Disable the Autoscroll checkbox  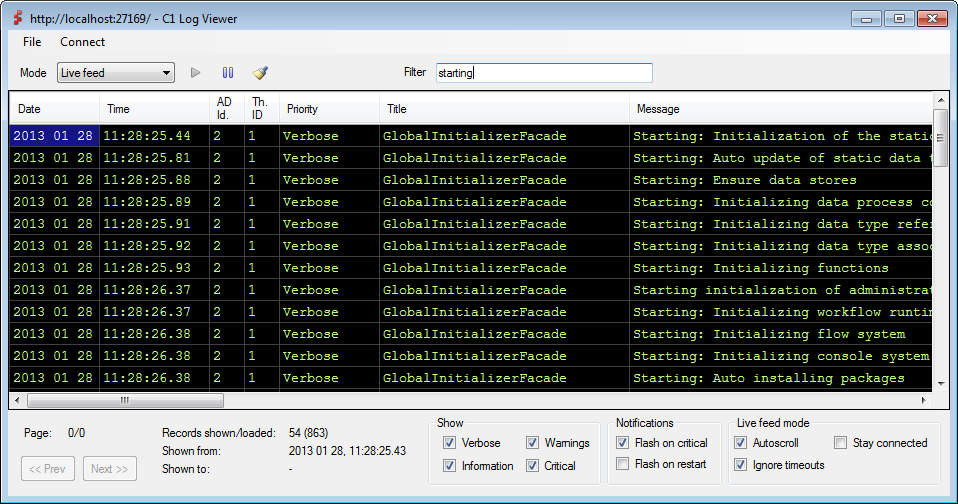pyautogui.click(x=741, y=443)
